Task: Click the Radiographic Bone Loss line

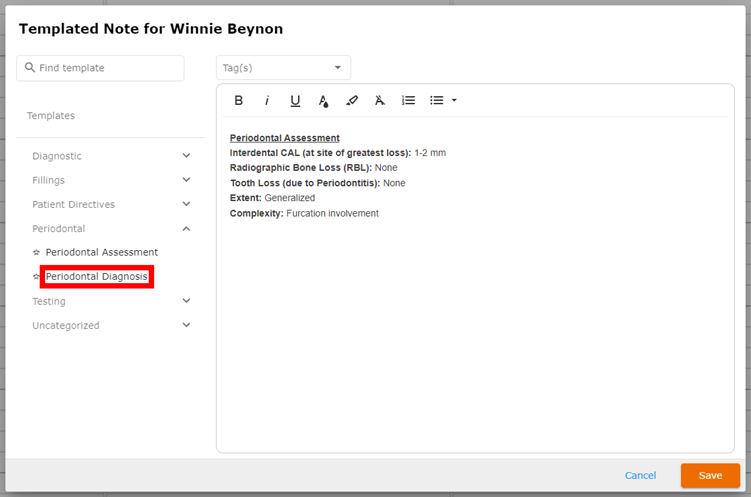Action: click(313, 168)
